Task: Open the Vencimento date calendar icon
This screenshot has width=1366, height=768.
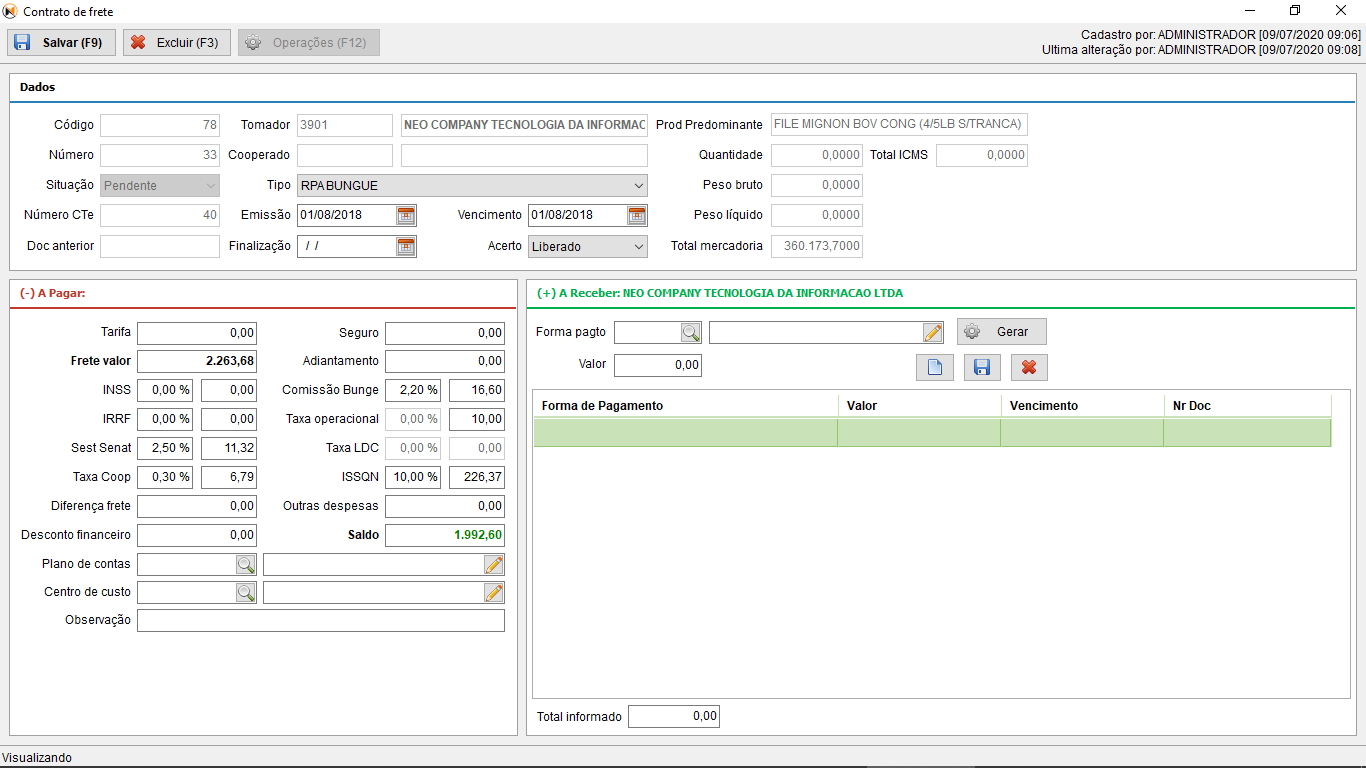Action: [637, 215]
